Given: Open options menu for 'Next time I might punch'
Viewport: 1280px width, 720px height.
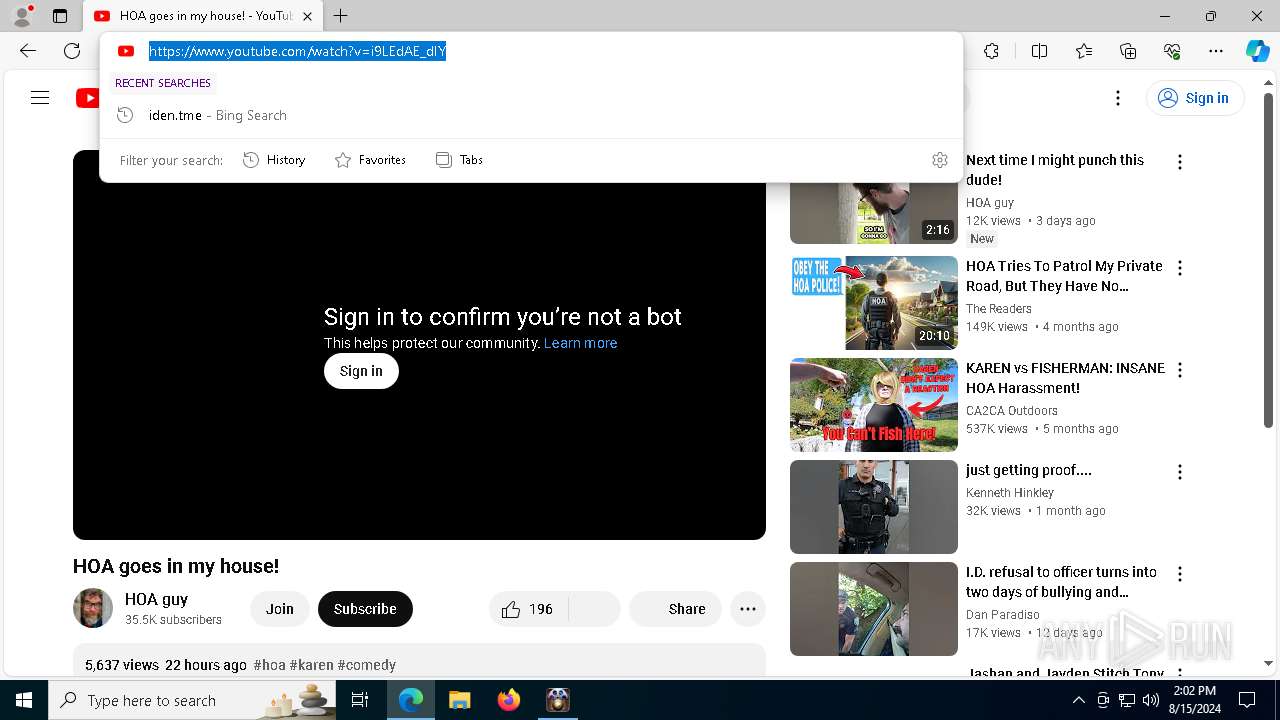Looking at the screenshot, I should [1180, 162].
